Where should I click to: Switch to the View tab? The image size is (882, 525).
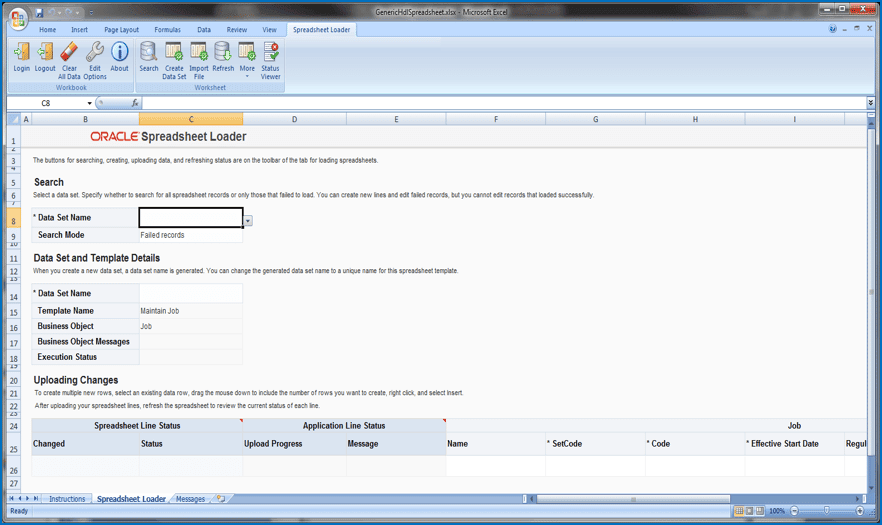point(269,30)
